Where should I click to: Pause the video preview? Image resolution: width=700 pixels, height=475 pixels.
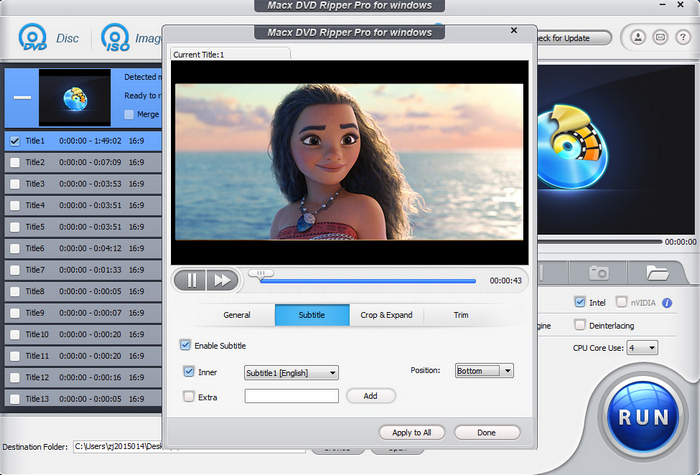(x=190, y=280)
